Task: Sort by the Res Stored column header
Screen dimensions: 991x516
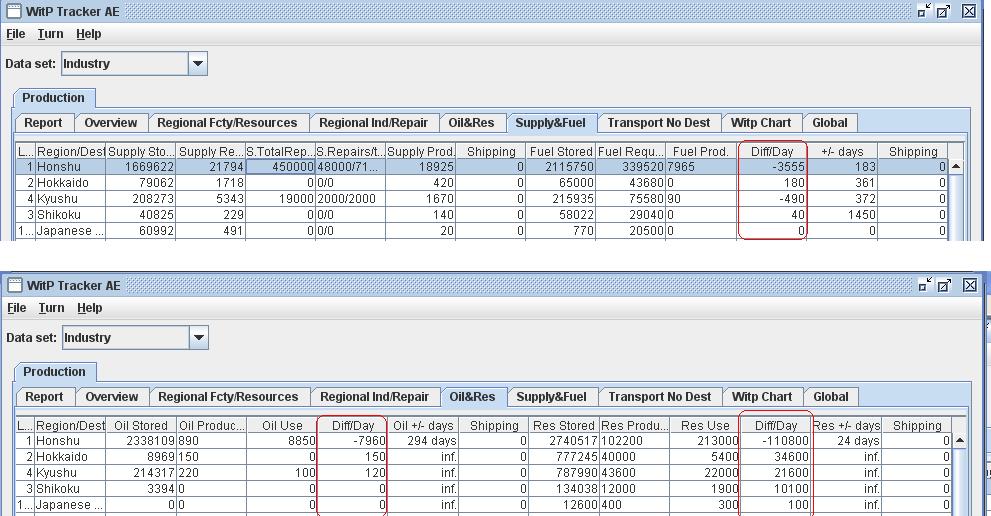Action: click(x=563, y=426)
